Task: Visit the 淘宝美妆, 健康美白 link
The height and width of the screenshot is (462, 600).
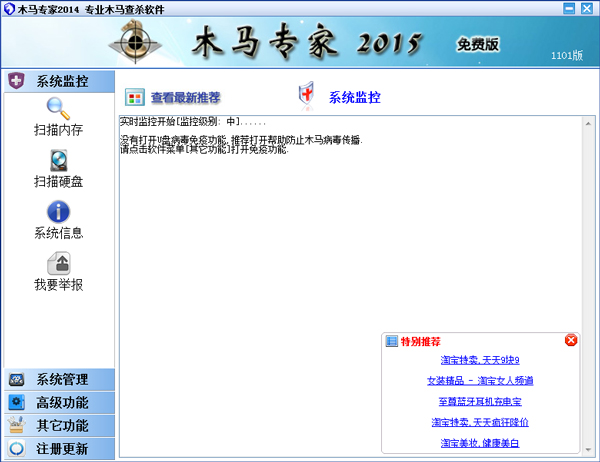Action: coord(480,443)
